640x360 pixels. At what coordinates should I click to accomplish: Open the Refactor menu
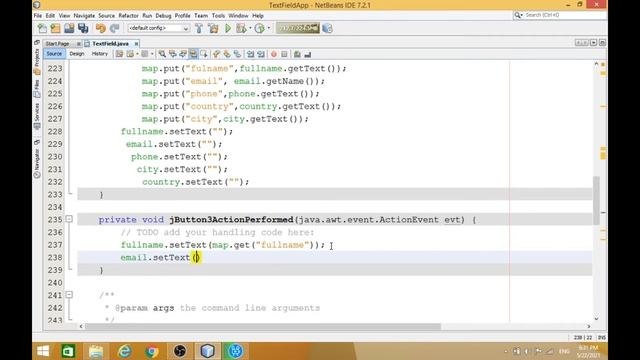[129, 16]
